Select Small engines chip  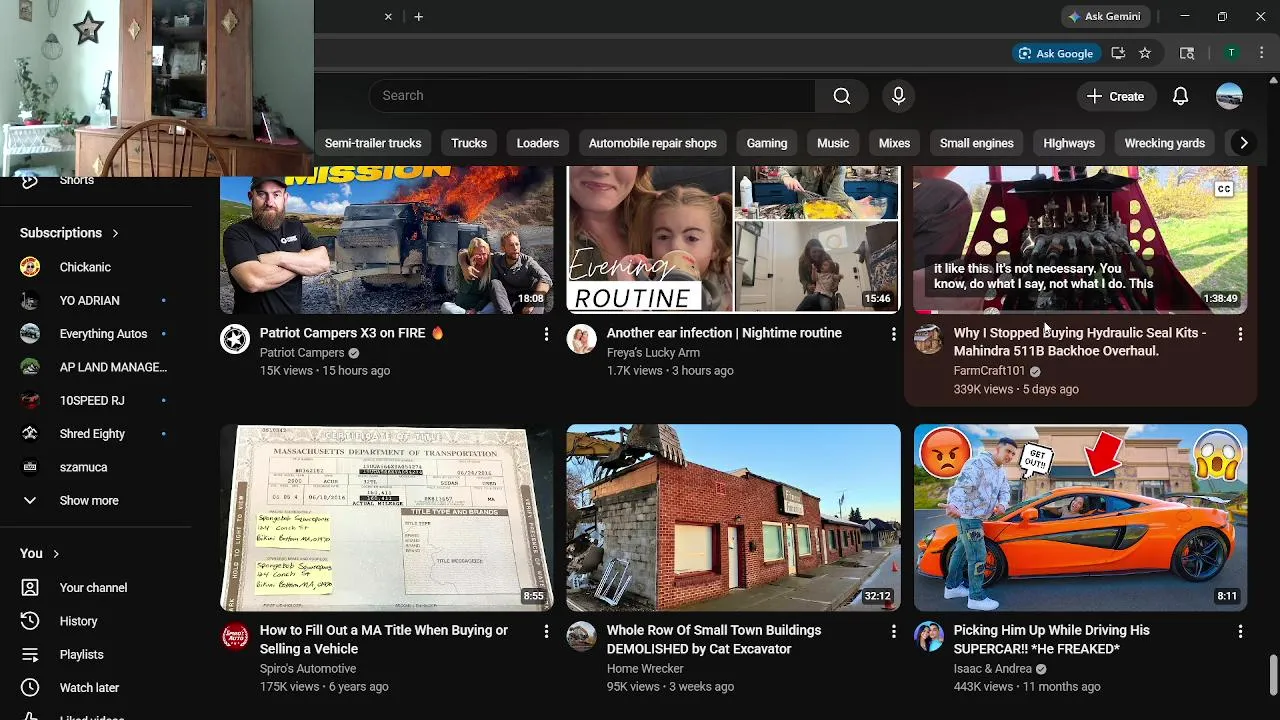pos(977,143)
